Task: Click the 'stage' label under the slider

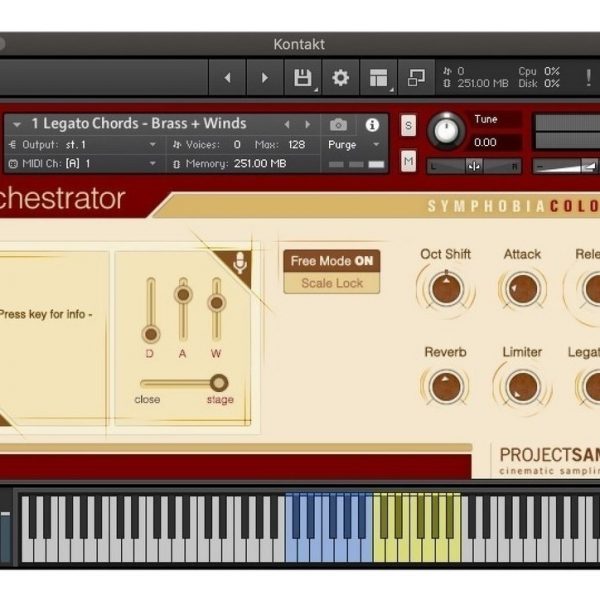Action: 220,399
